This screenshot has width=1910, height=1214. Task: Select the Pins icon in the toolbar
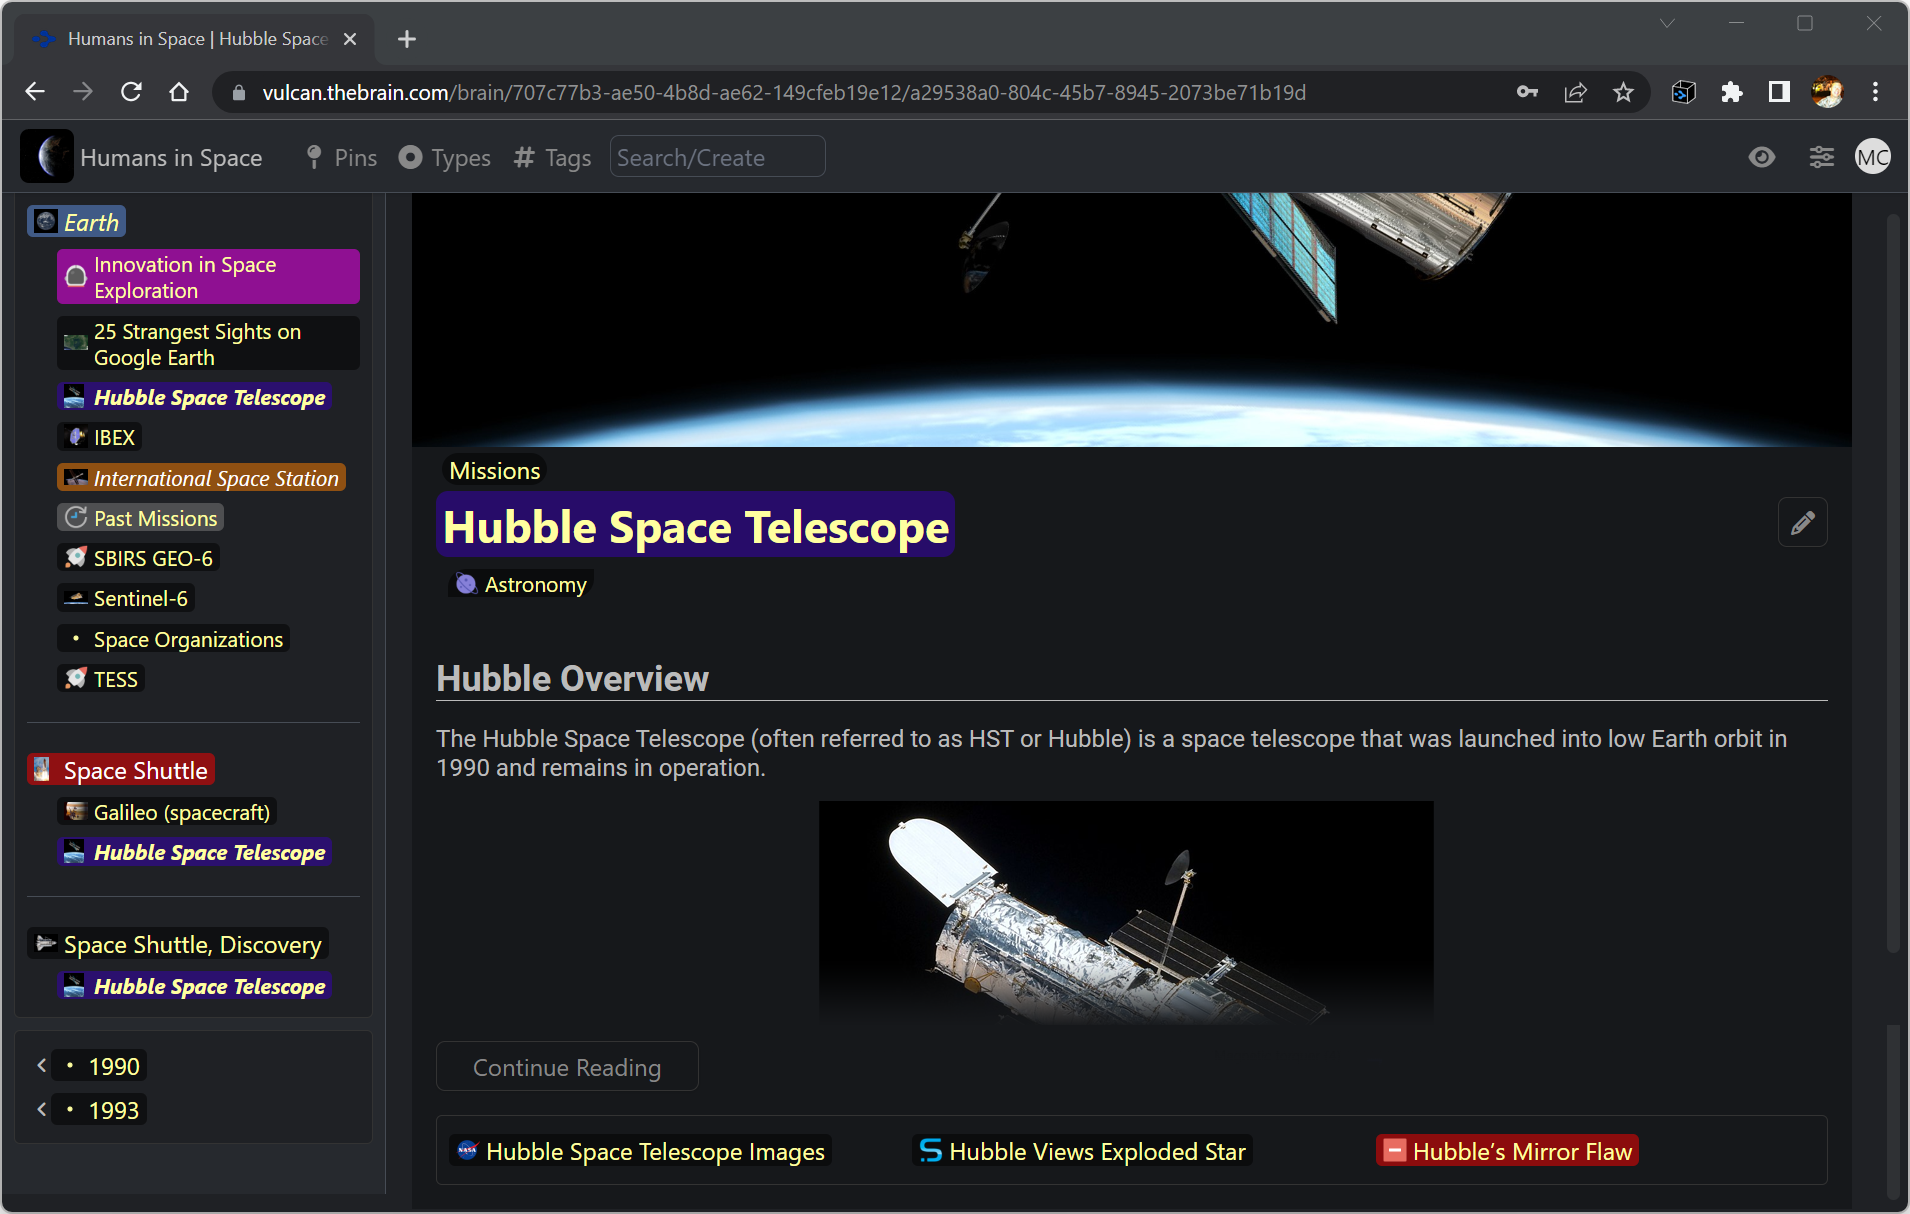(315, 157)
